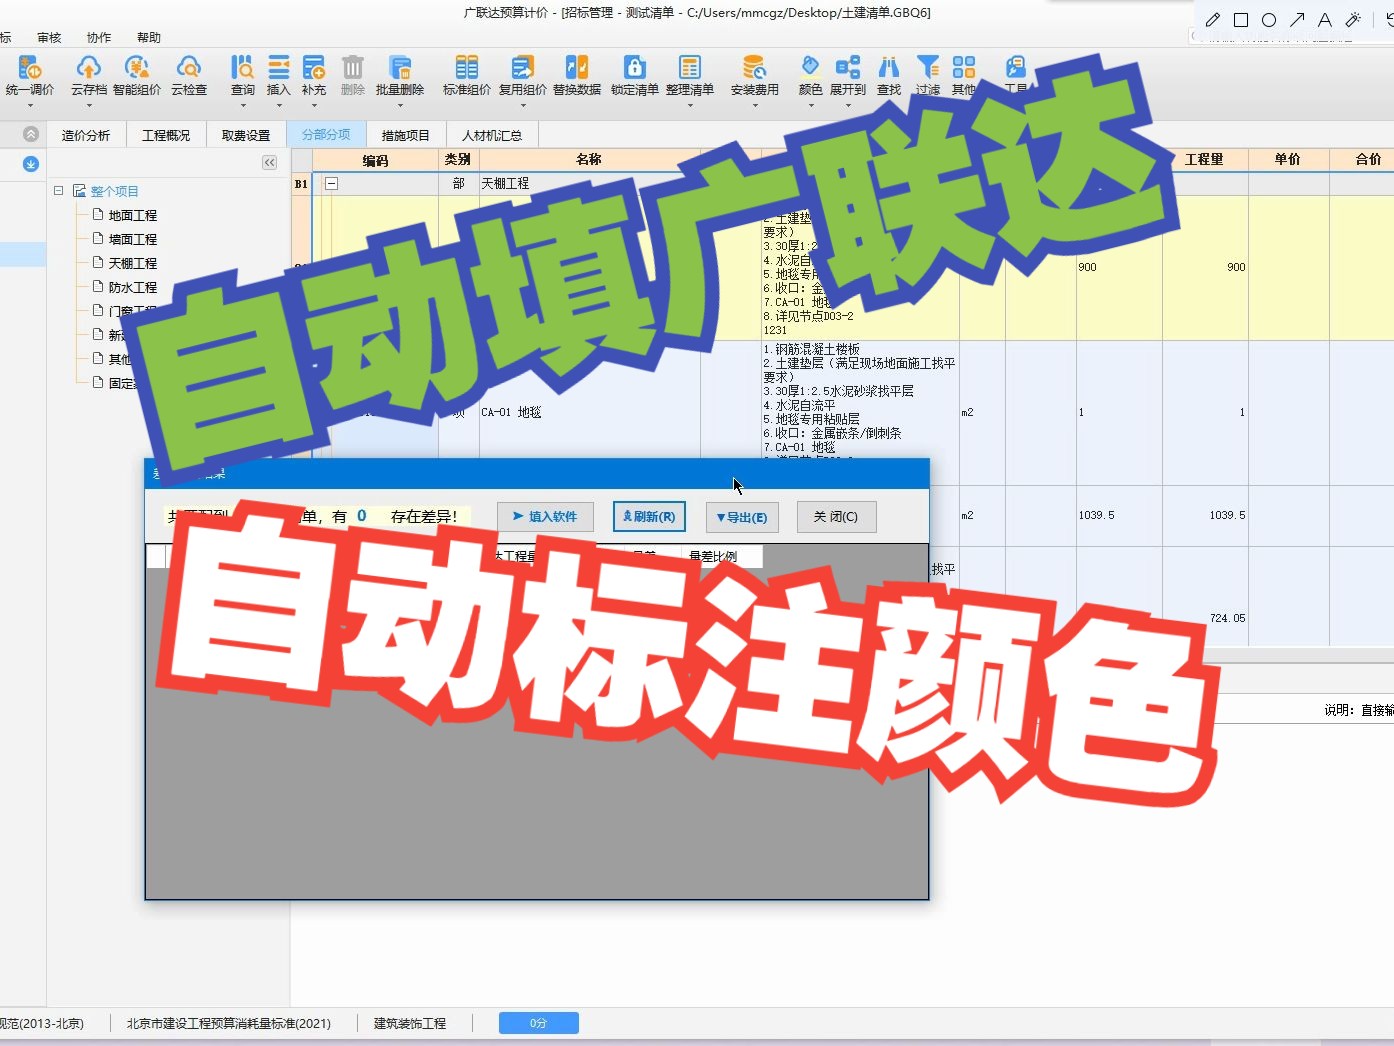
Task: Switch to the 人材机汇总 tab
Action: (492, 135)
